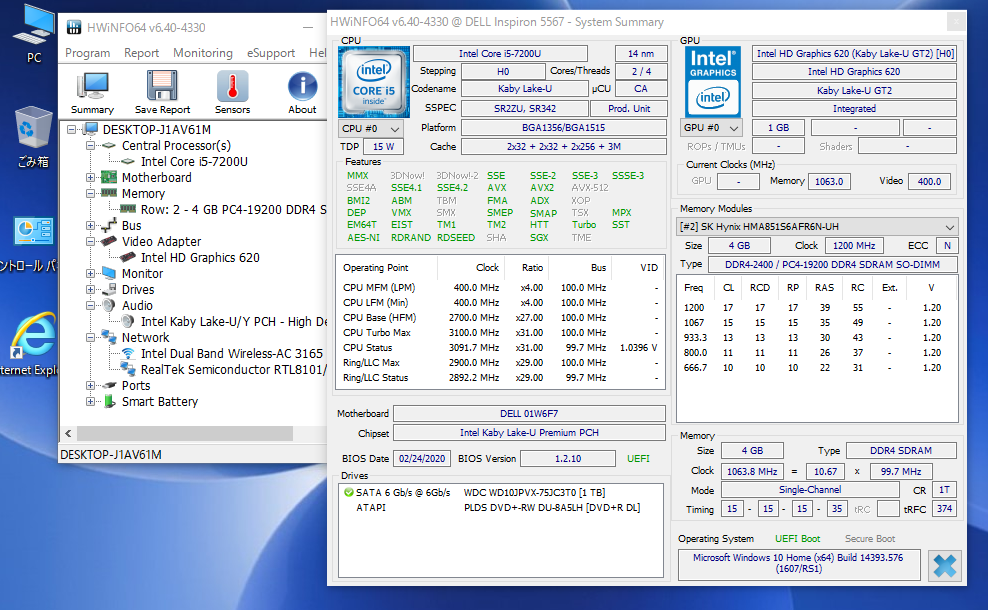
Task: Click the HWiNFO64 title bar app icon
Action: [74, 27]
